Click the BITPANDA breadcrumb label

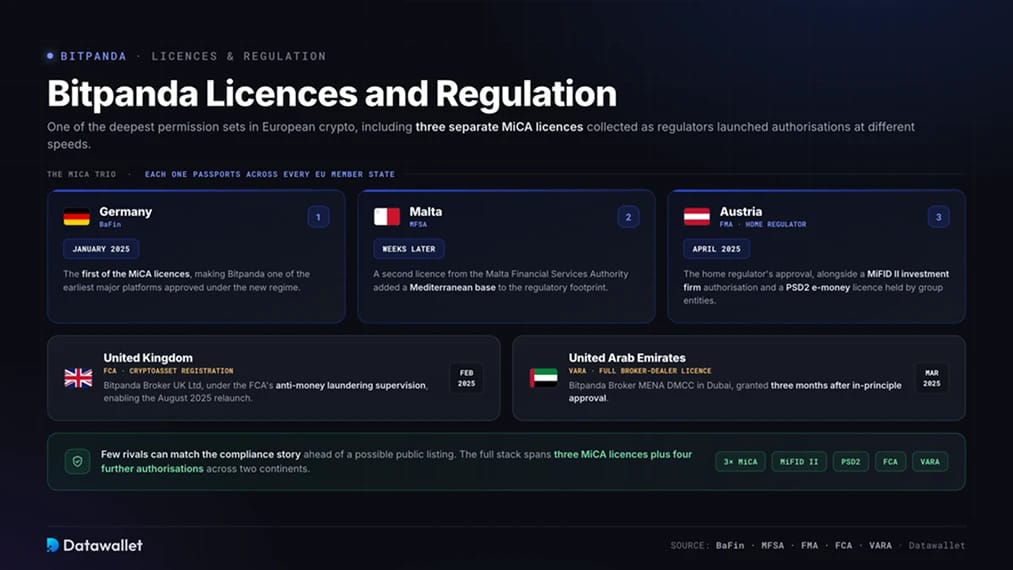coord(94,56)
